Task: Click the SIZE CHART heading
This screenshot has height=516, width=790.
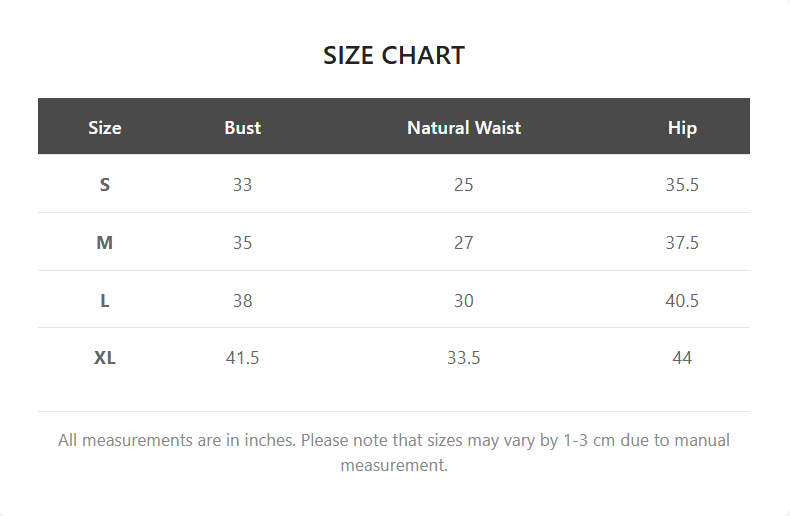Action: [x=394, y=55]
